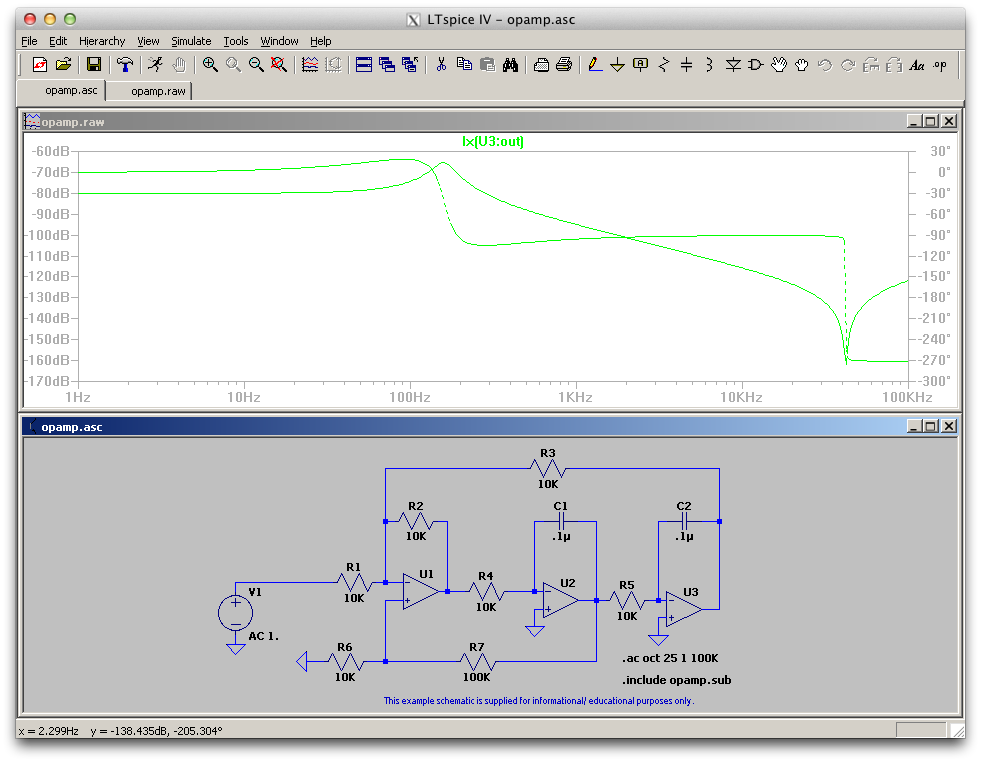Select the Draw Wire pencil tool
Viewport: 981px width, 762px height.
click(595, 64)
